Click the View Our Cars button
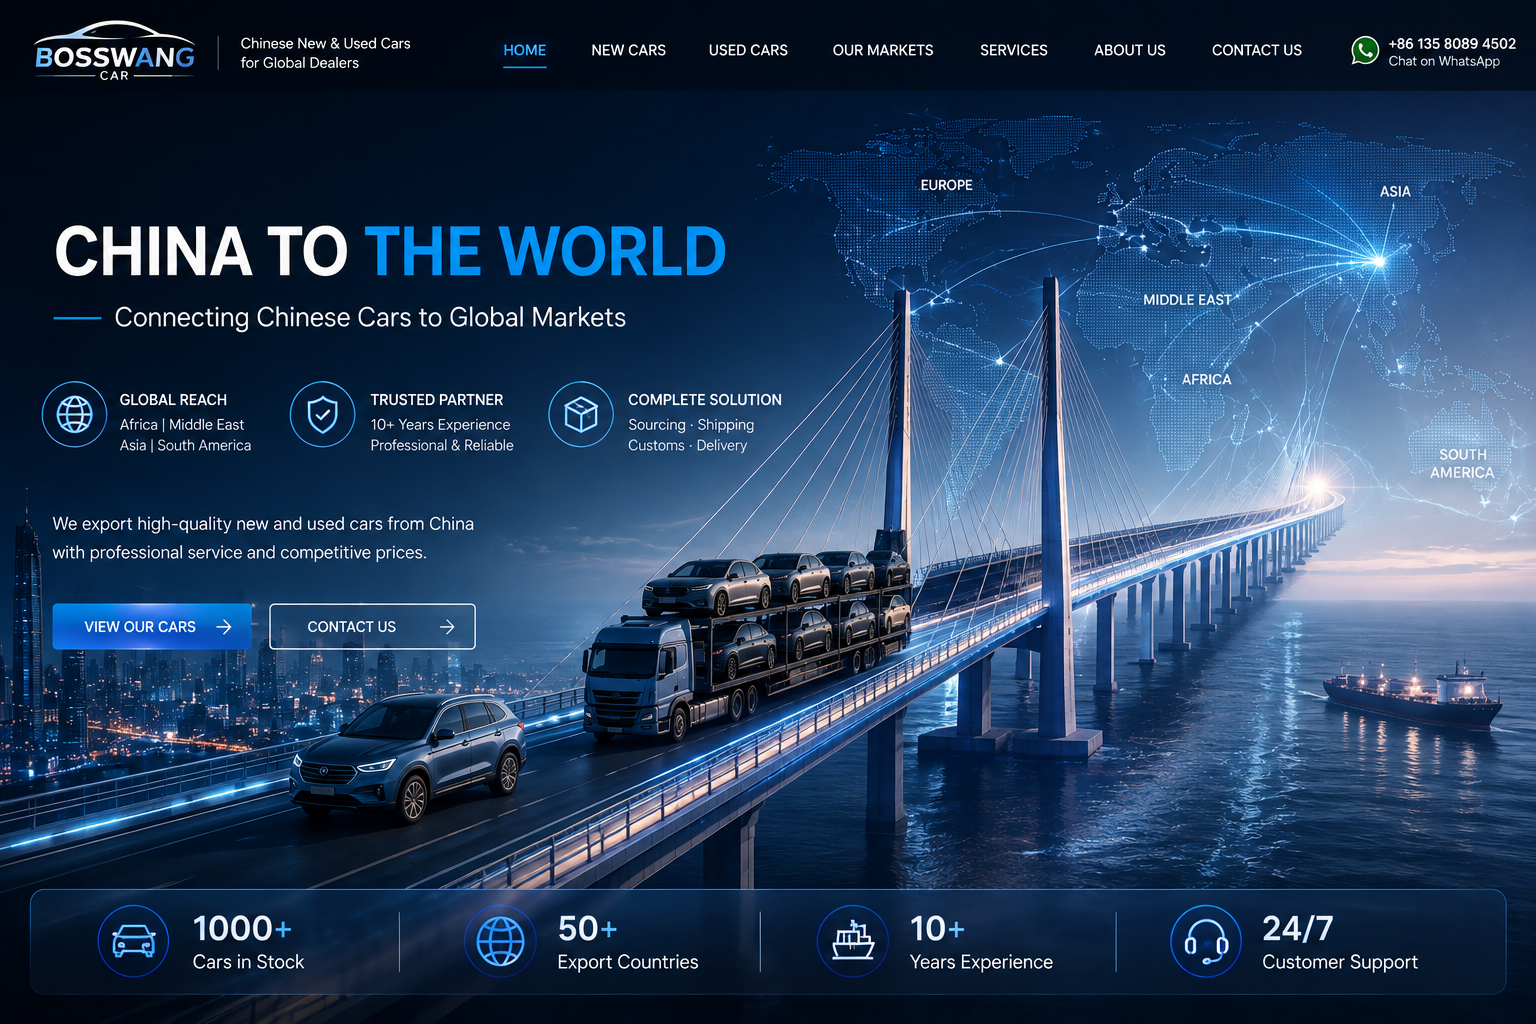 [x=152, y=627]
